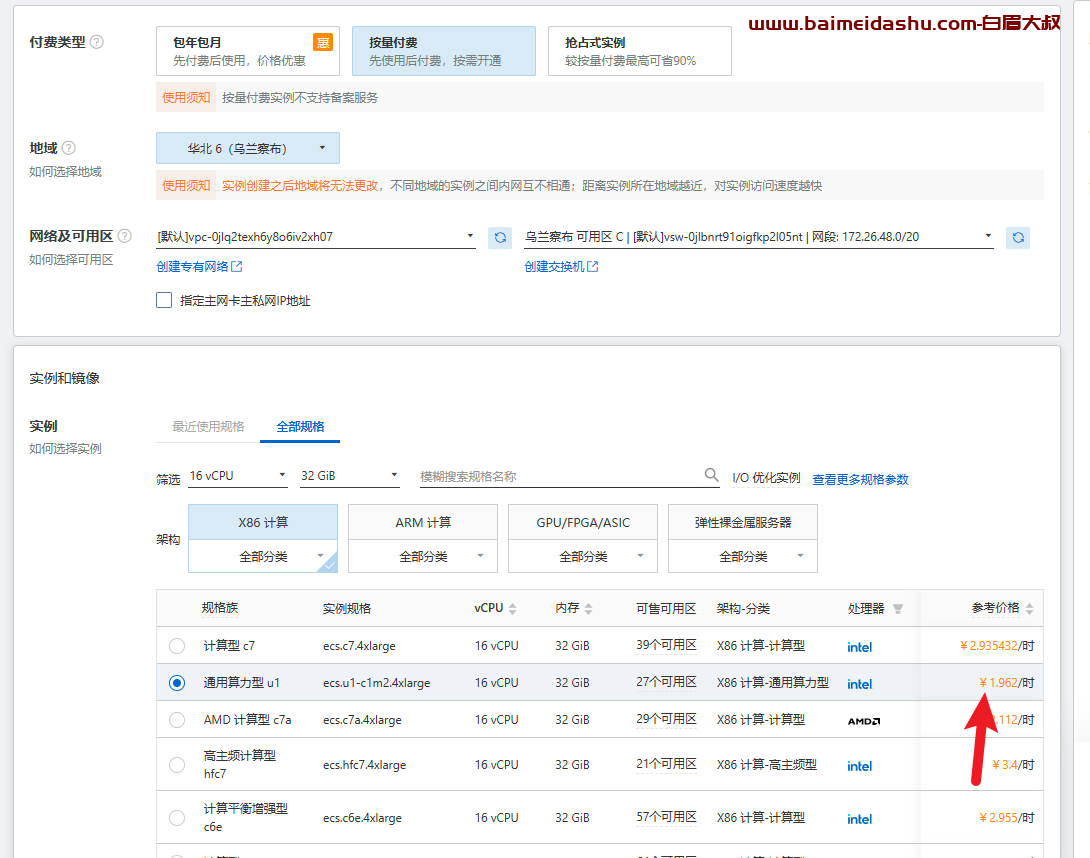Viewport: 1090px width, 858px height.
Task: Open the help icon beside 网络及可用区
Action: [x=124, y=236]
